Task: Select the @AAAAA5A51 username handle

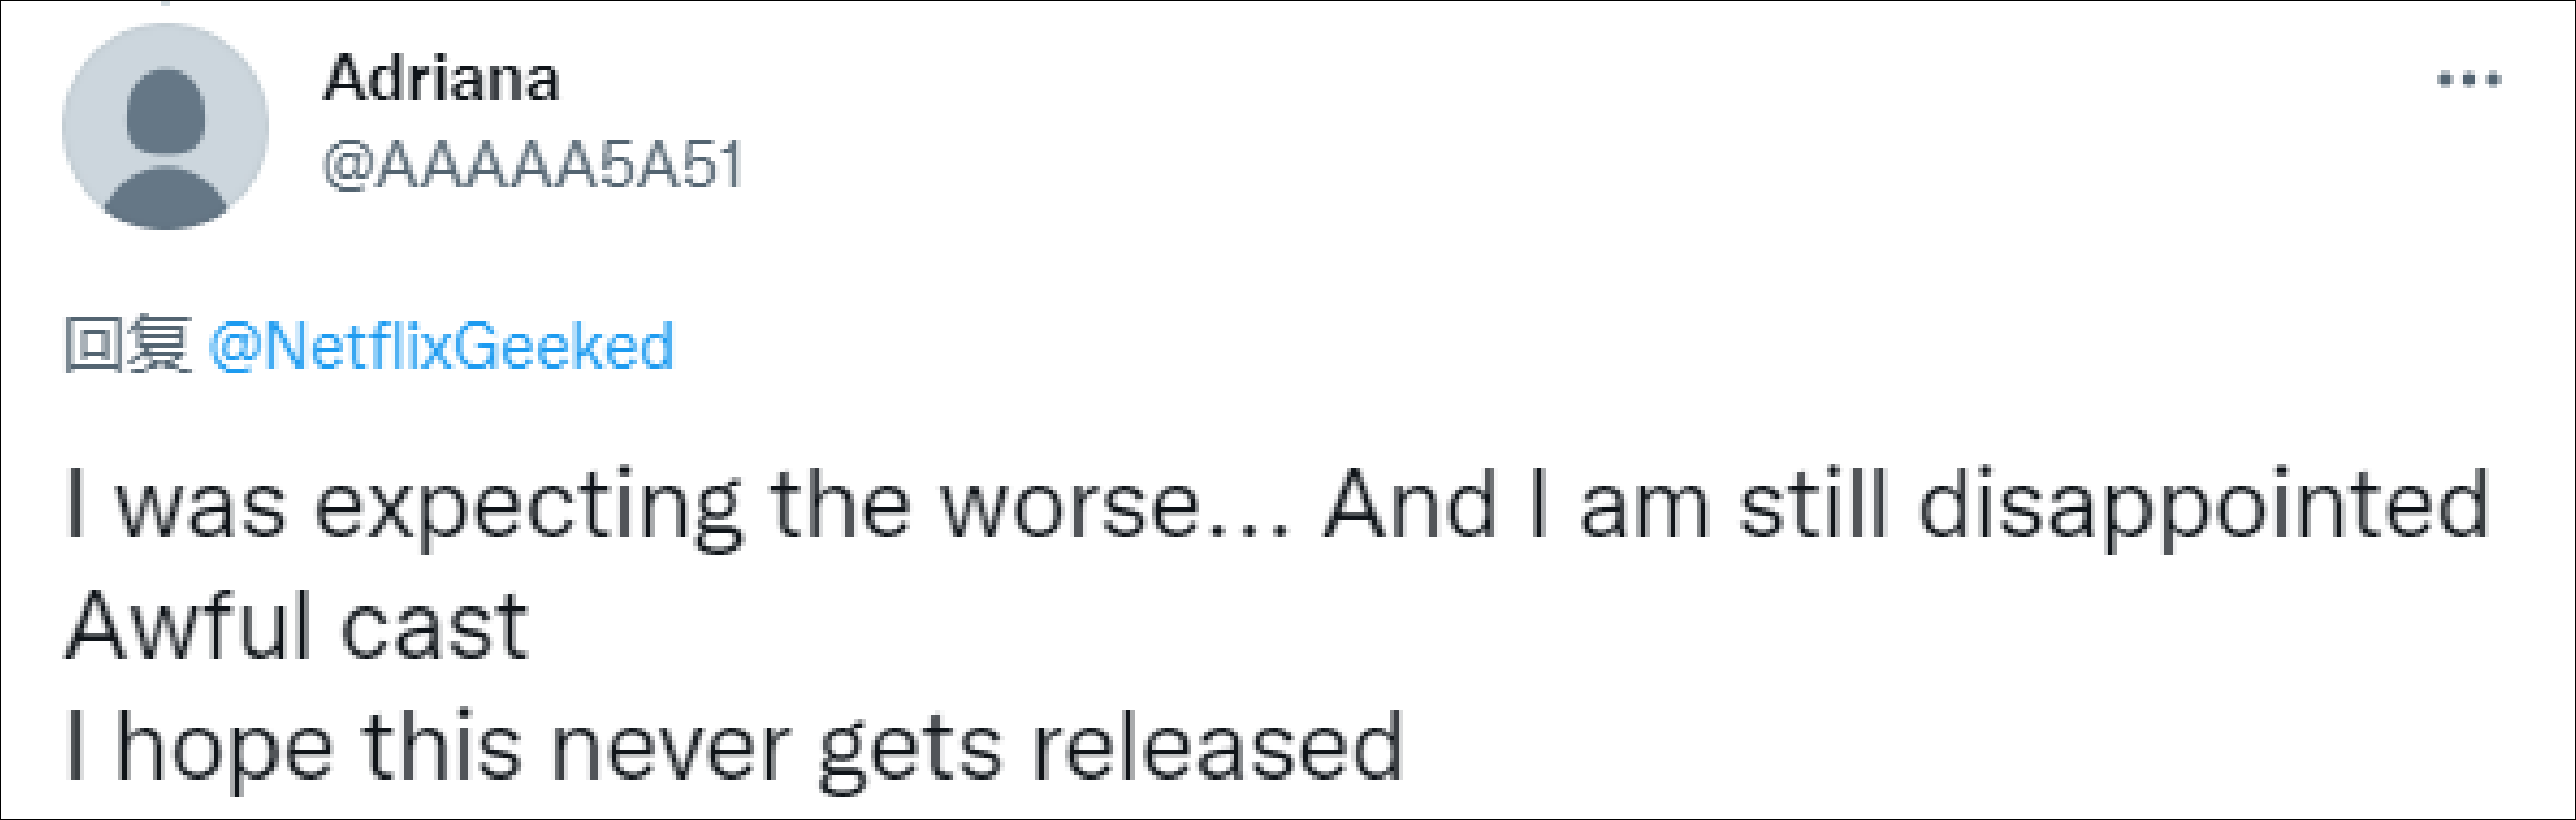Action: [x=533, y=165]
